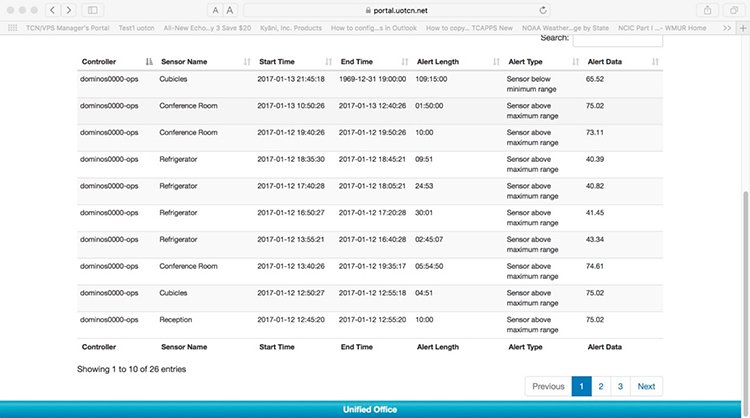This screenshot has width=750, height=418.
Task: Reload the portal.uotcn.net page
Action: (542, 10)
